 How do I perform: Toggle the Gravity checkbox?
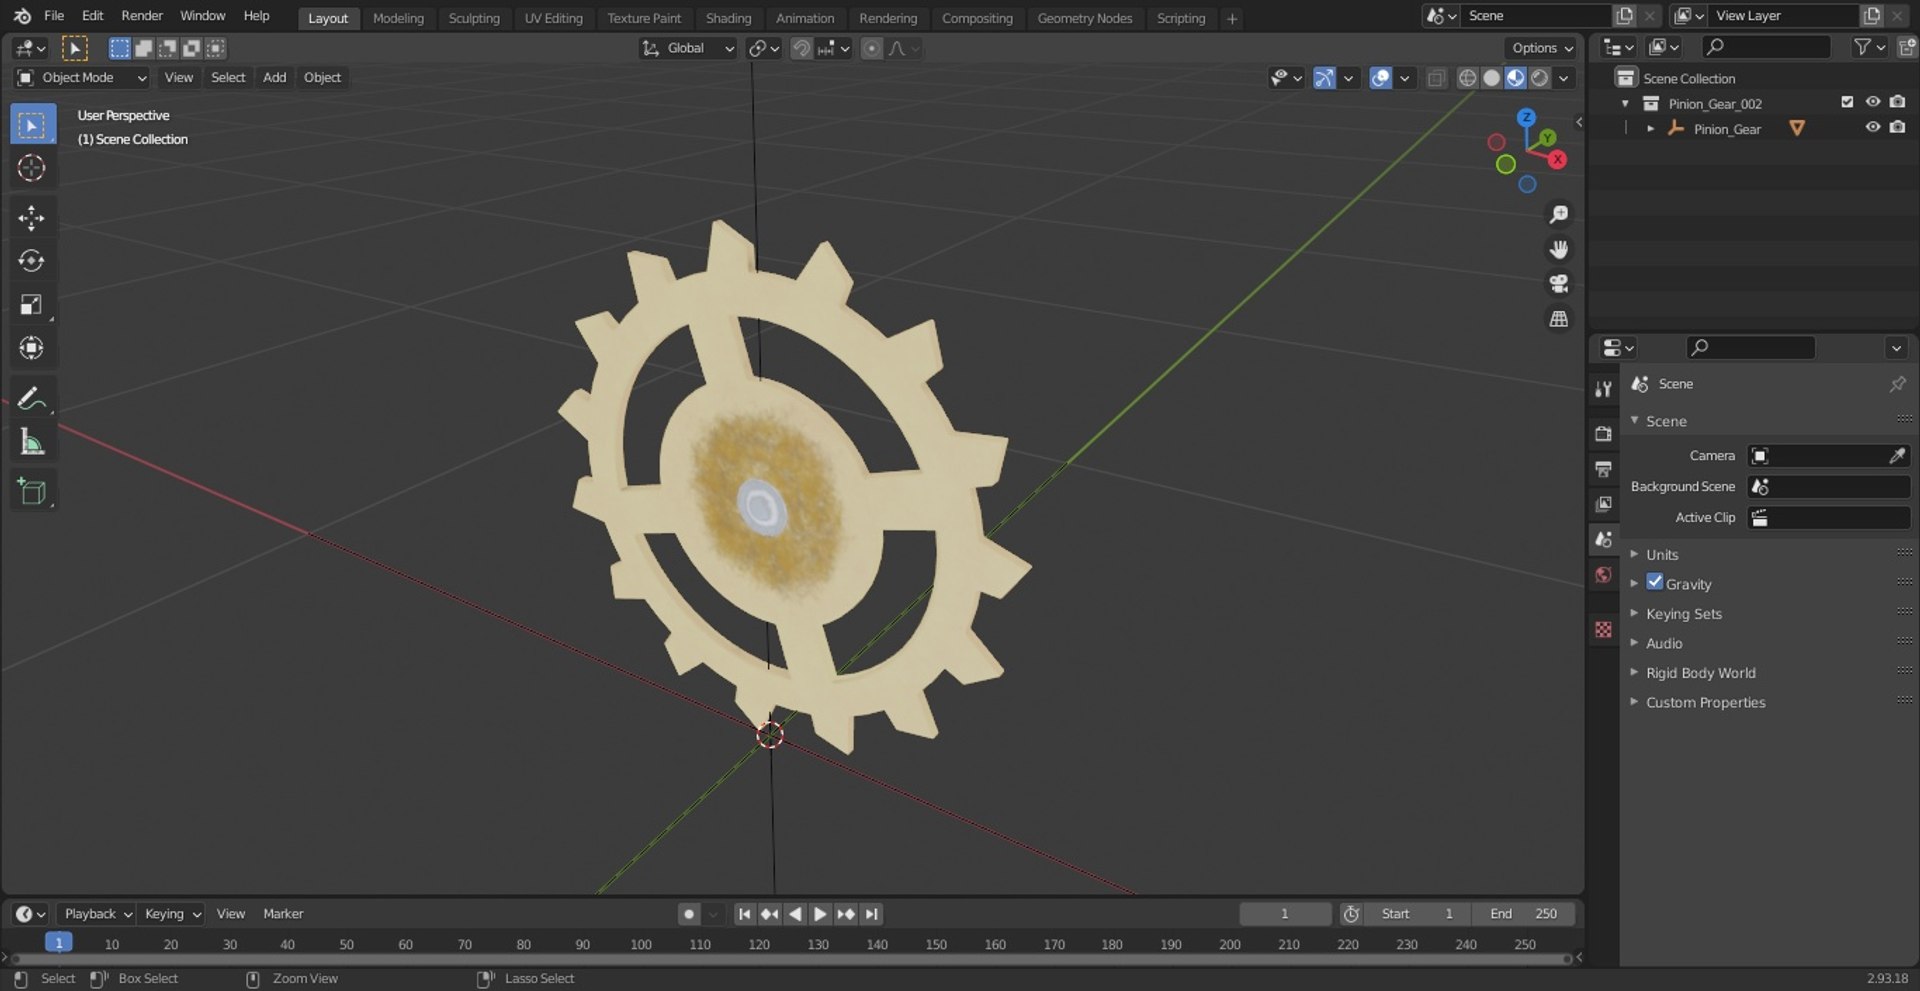[x=1655, y=582]
